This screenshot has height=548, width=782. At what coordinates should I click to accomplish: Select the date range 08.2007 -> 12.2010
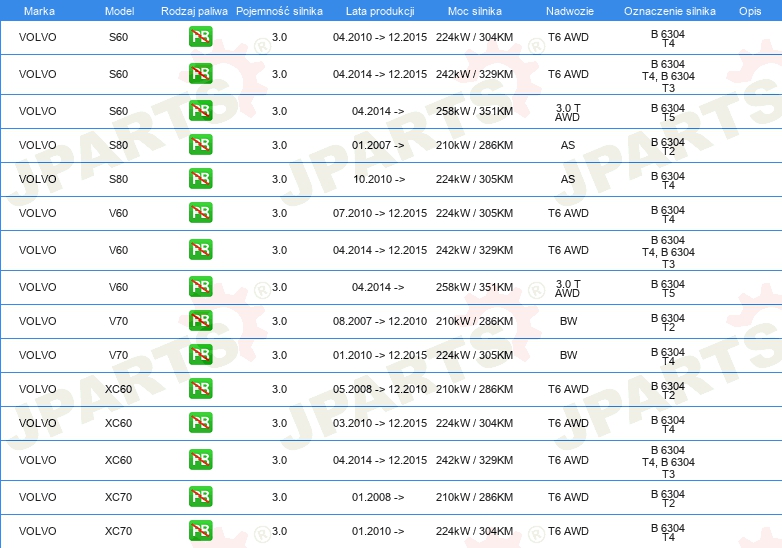tap(380, 321)
